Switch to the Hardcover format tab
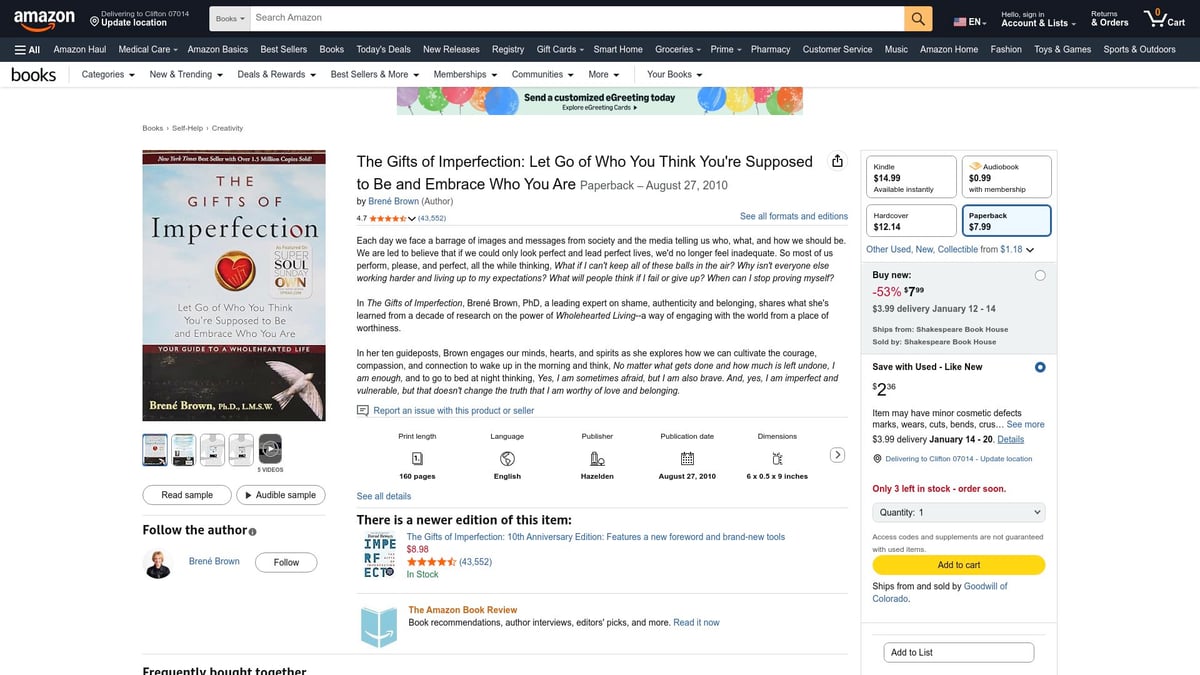Viewport: 1200px width, 675px height. coord(910,220)
